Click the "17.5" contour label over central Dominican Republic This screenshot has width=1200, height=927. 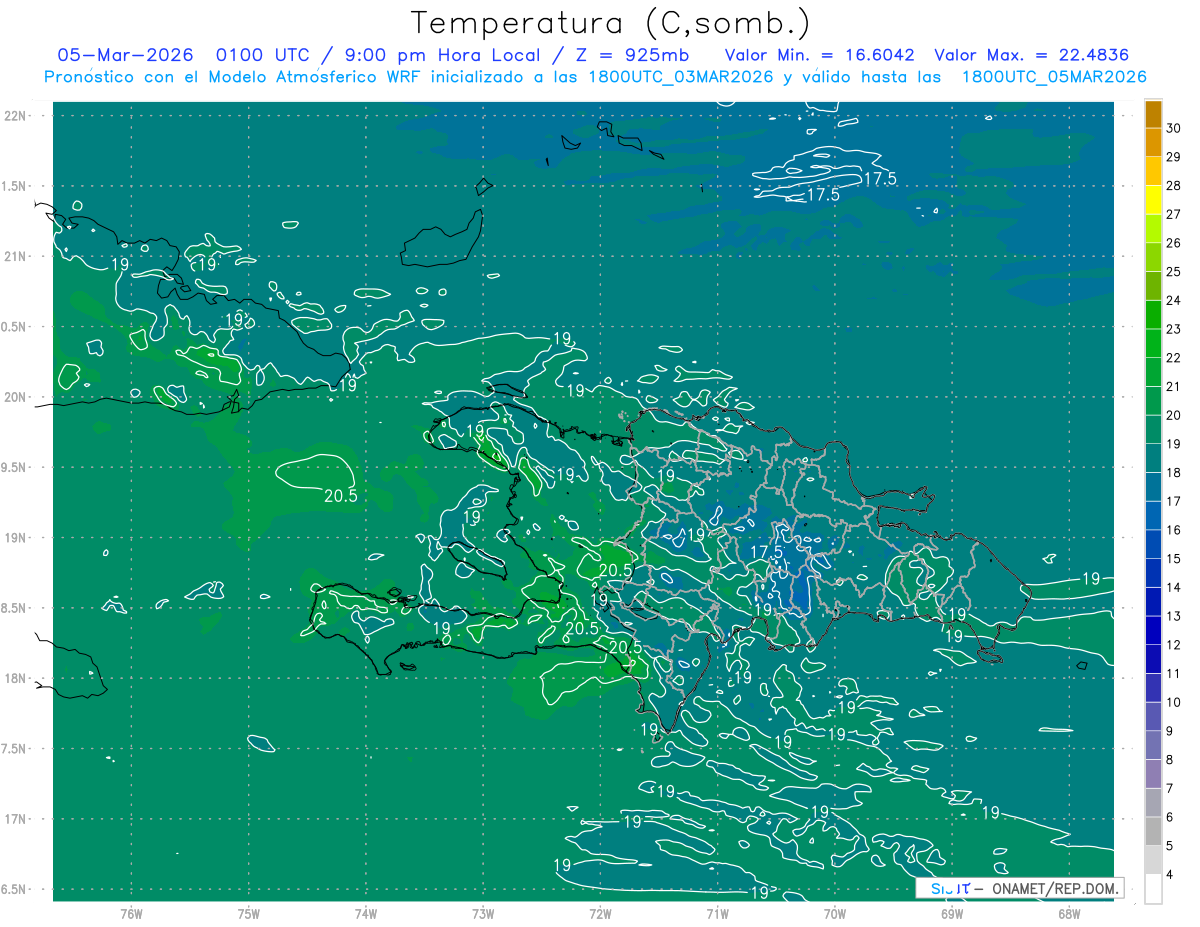click(766, 552)
